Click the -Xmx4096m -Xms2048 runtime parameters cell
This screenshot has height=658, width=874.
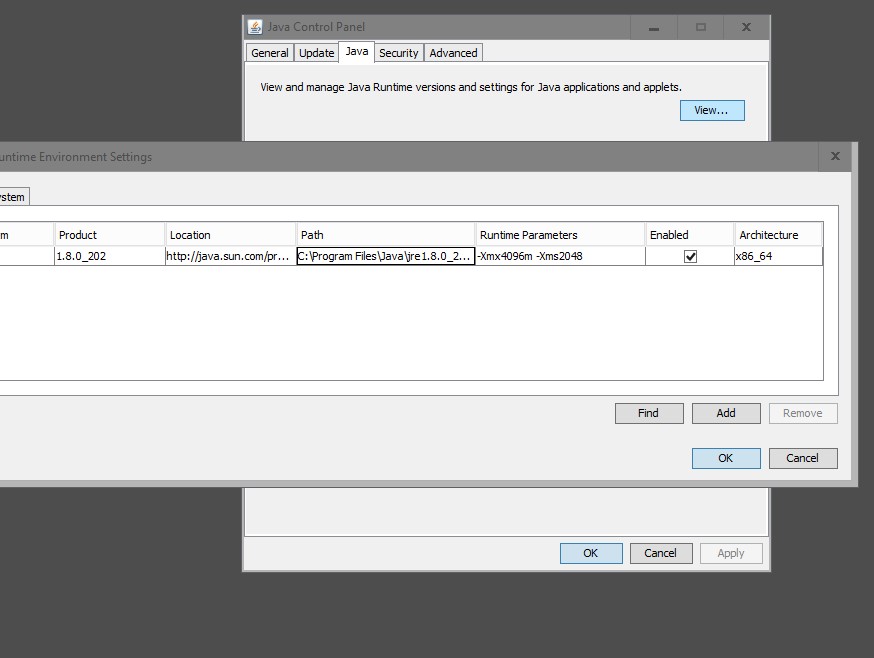coord(560,257)
